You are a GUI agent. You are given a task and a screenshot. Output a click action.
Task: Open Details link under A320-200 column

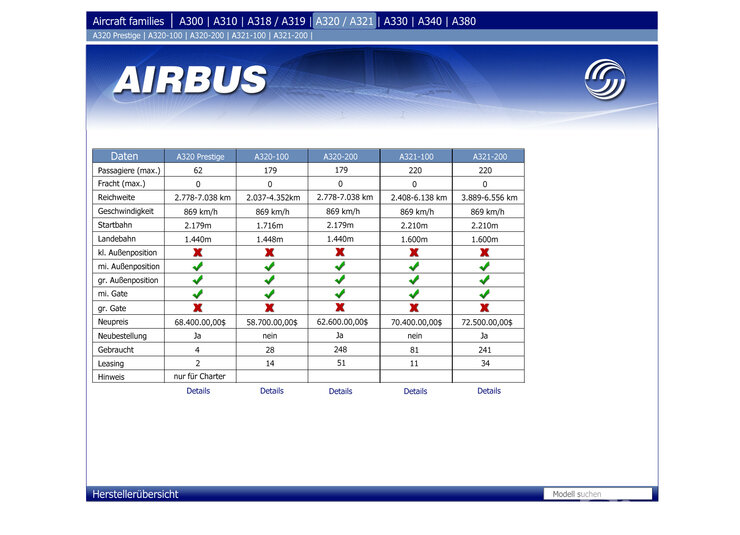click(340, 391)
